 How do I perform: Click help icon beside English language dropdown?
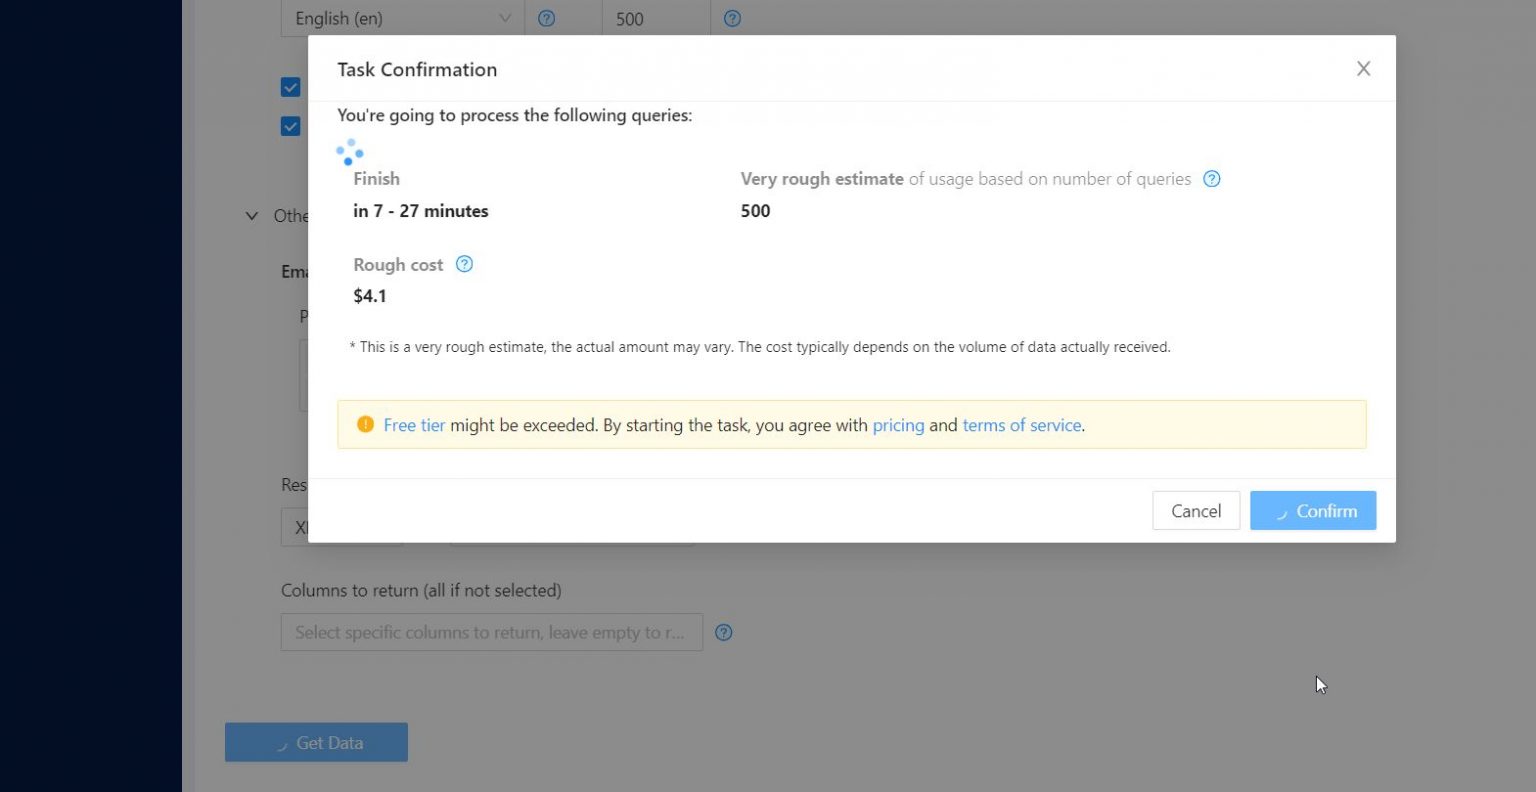coord(546,18)
